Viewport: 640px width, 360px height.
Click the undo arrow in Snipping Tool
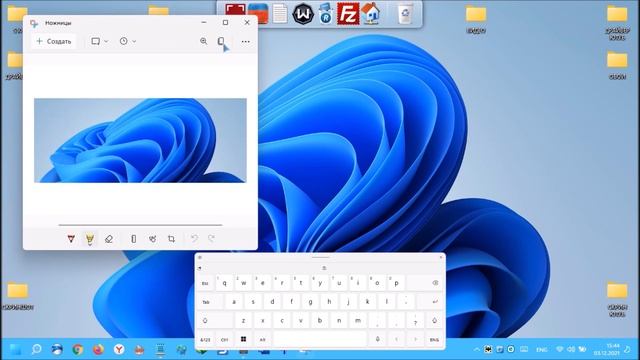pyautogui.click(x=194, y=238)
